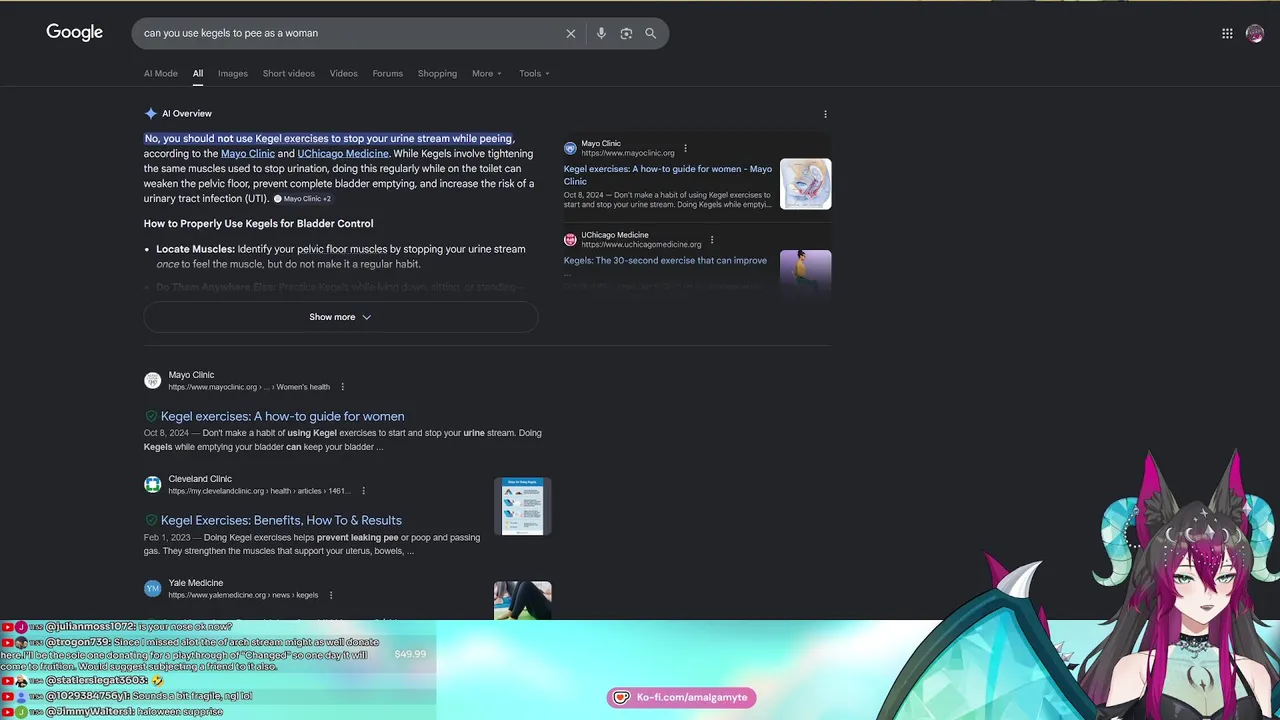
Task: Open Google Lens image search icon
Action: (x=626, y=33)
